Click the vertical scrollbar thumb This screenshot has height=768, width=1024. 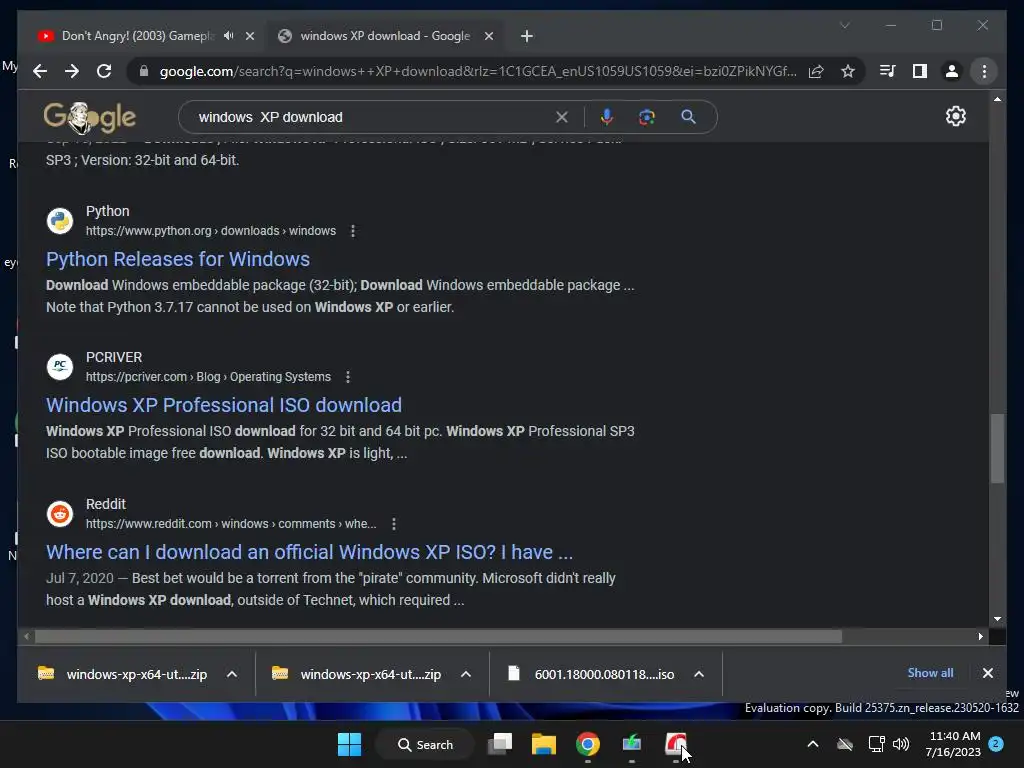997,448
